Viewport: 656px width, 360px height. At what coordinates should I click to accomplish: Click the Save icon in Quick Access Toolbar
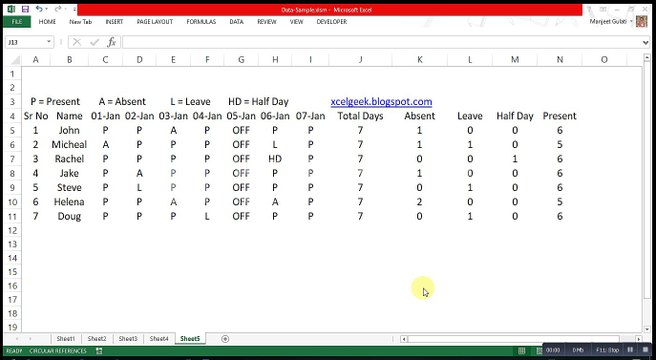coord(25,9)
